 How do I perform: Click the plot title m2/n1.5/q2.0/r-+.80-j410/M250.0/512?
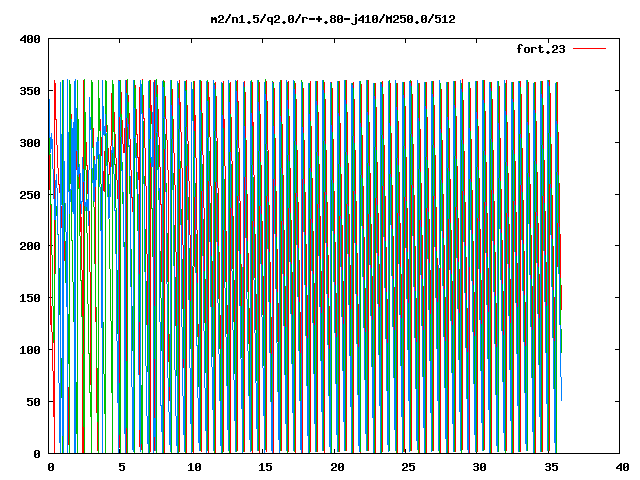pos(333,19)
